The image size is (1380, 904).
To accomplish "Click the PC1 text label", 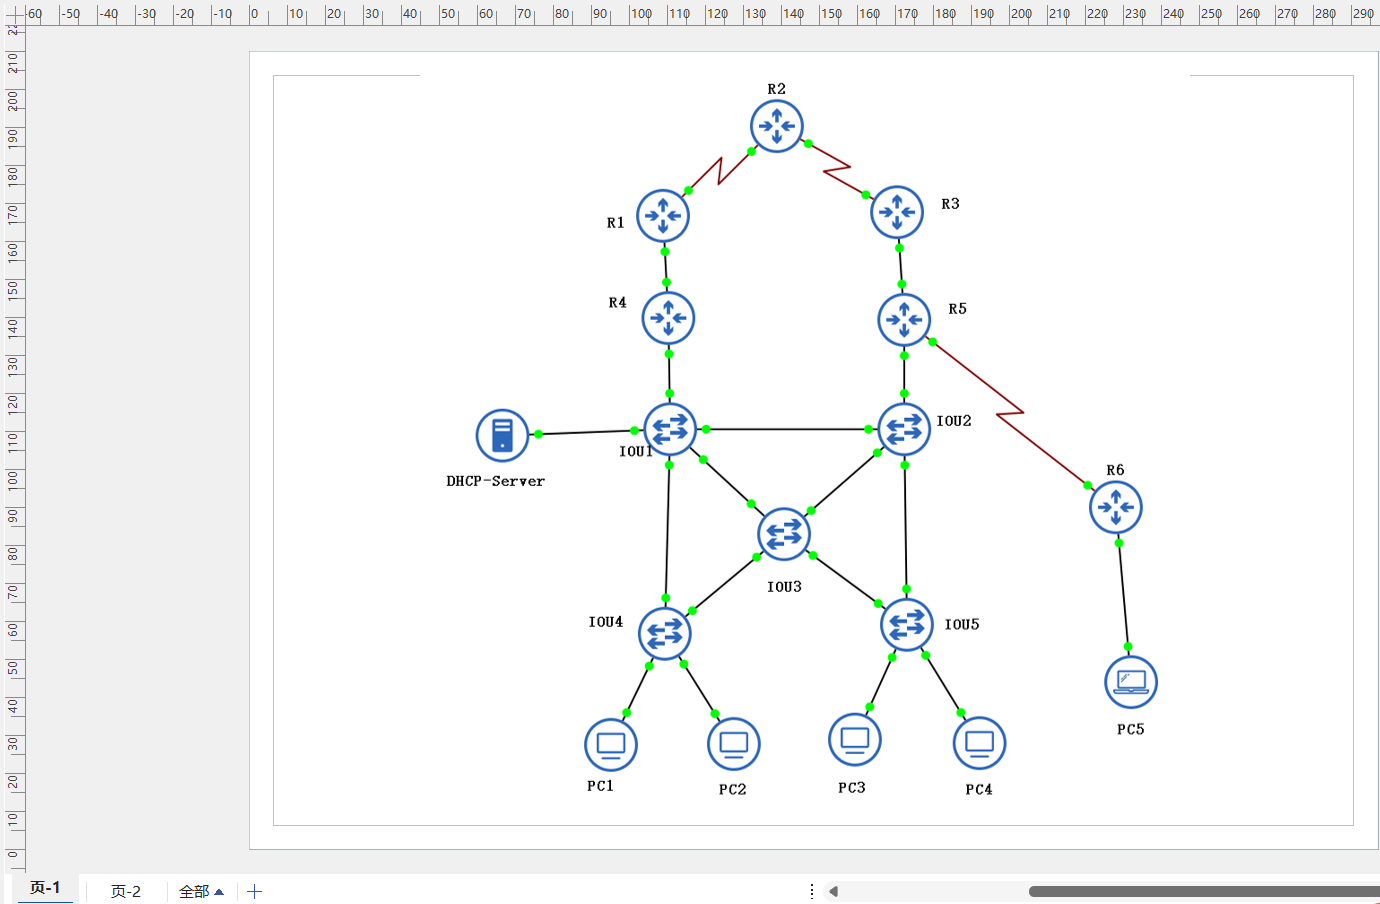I will click(x=600, y=786).
